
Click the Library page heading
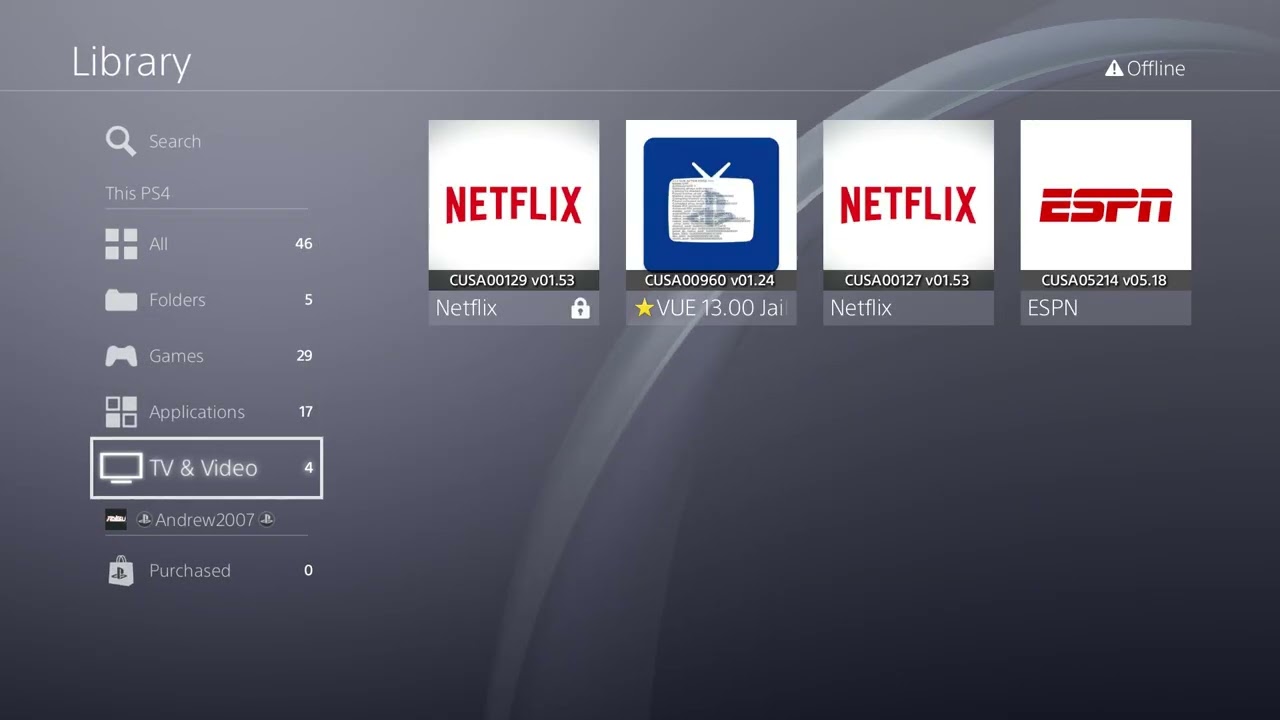(131, 62)
